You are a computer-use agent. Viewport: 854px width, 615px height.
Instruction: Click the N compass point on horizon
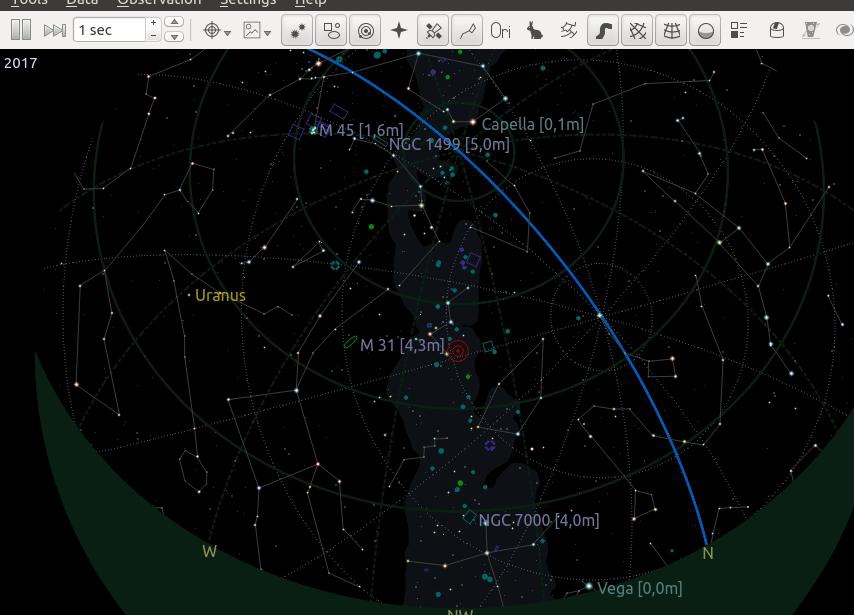coord(708,553)
